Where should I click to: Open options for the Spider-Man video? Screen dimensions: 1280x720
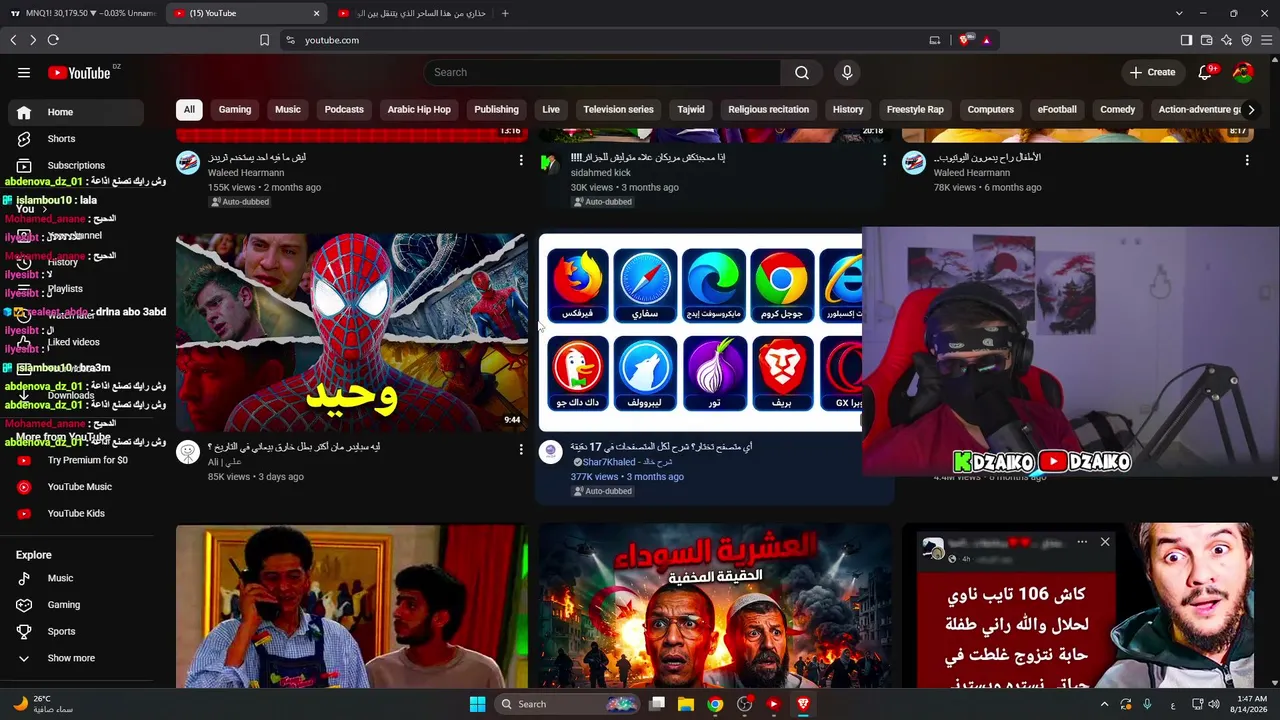[x=521, y=450]
